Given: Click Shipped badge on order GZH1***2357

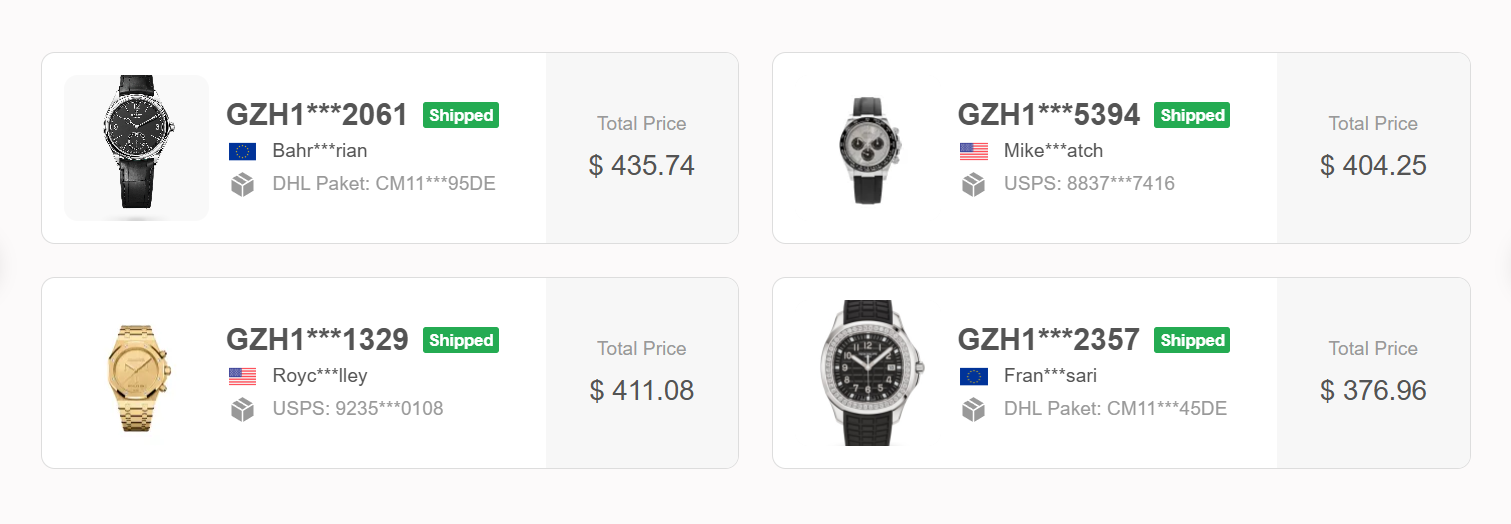Looking at the screenshot, I should click(x=1192, y=340).
